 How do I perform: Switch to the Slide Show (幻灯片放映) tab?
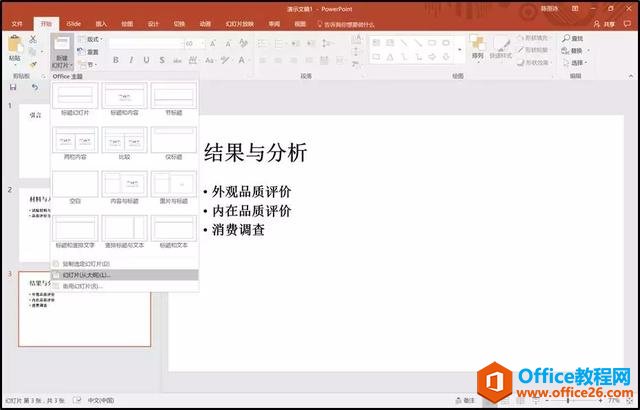click(x=239, y=24)
